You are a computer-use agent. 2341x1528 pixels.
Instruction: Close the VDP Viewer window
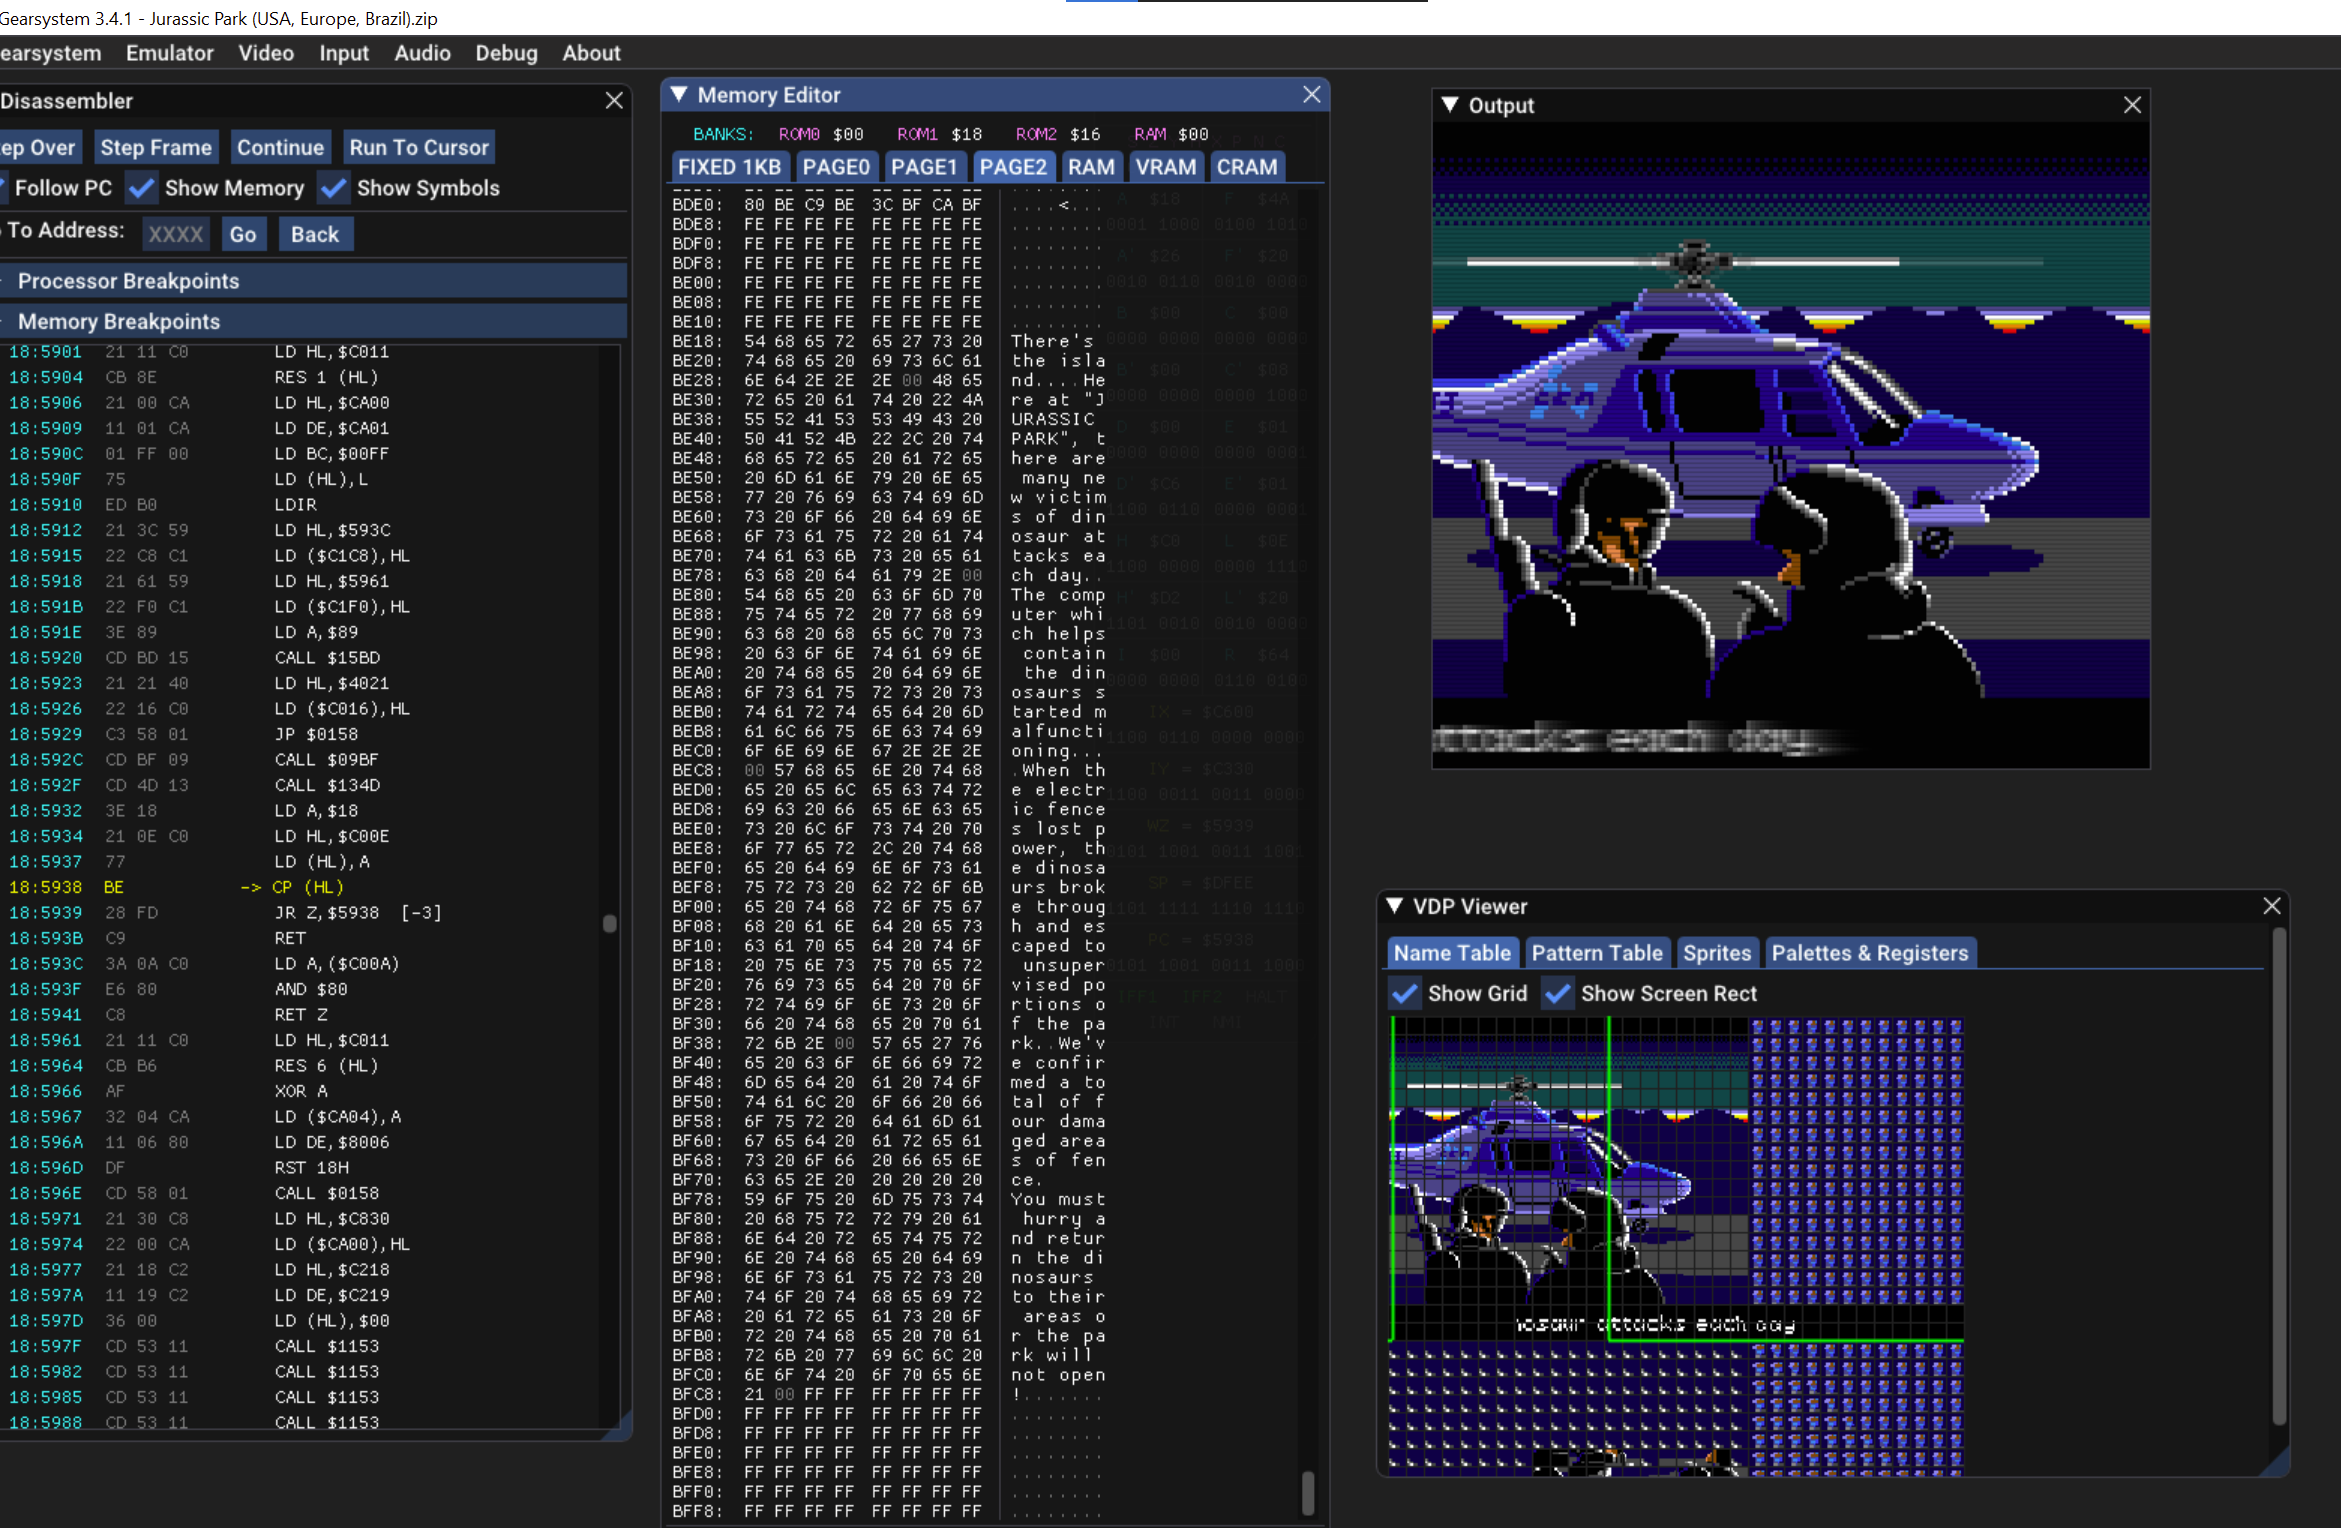2272,905
